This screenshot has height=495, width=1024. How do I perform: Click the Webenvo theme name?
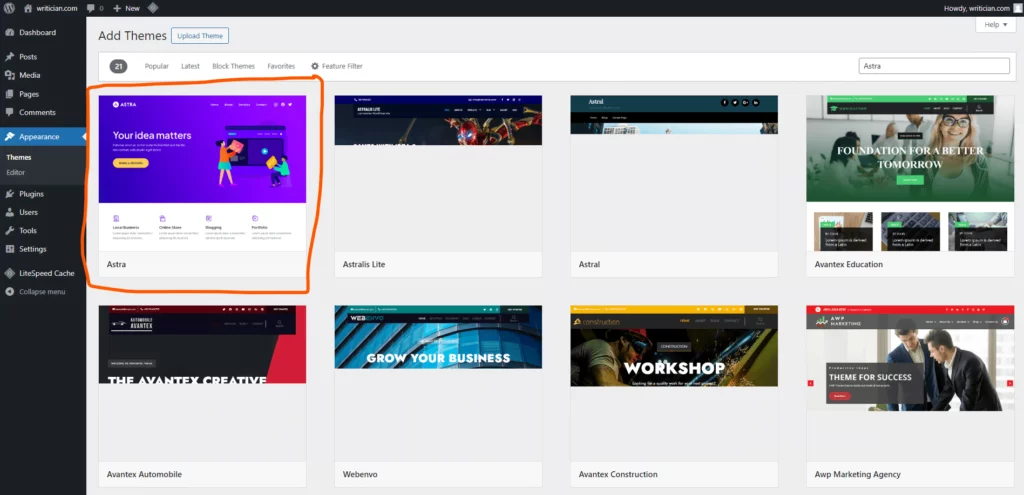tap(360, 474)
